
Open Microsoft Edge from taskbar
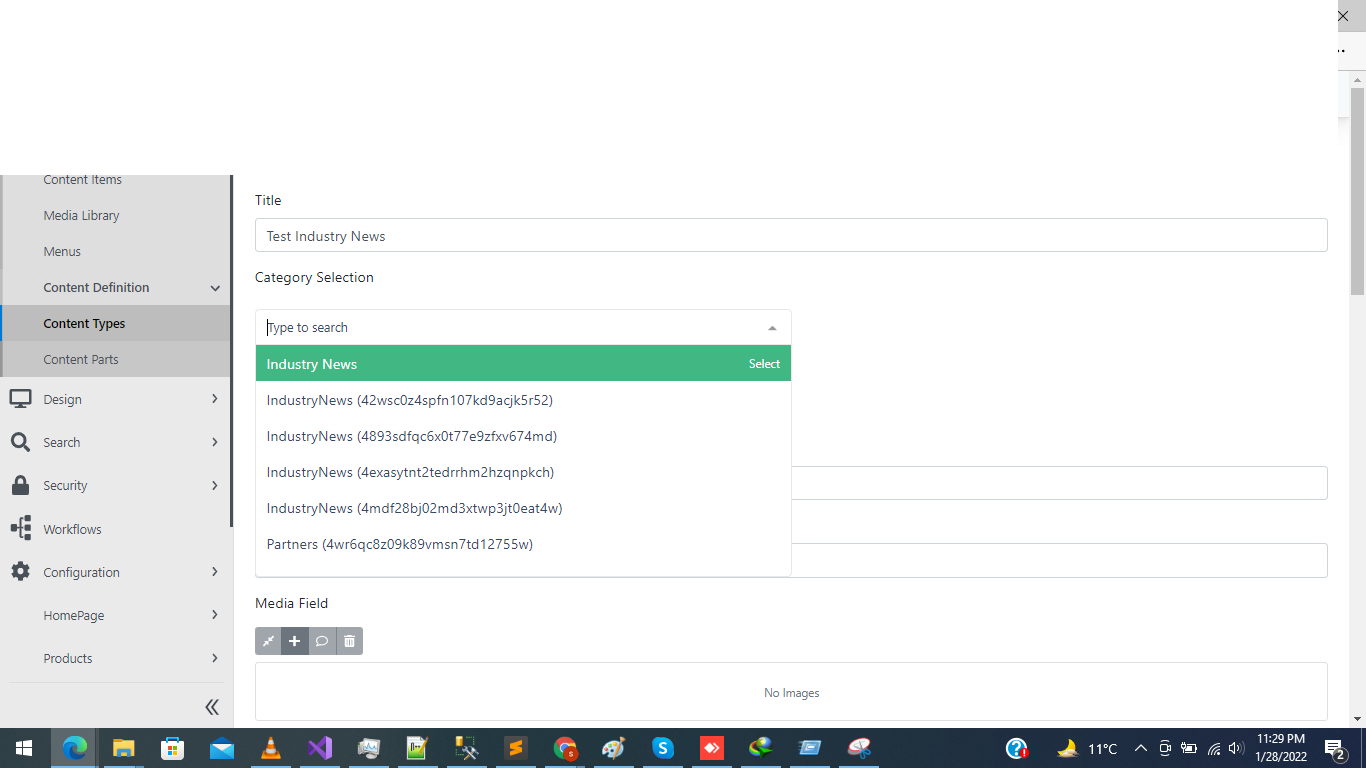coord(74,748)
